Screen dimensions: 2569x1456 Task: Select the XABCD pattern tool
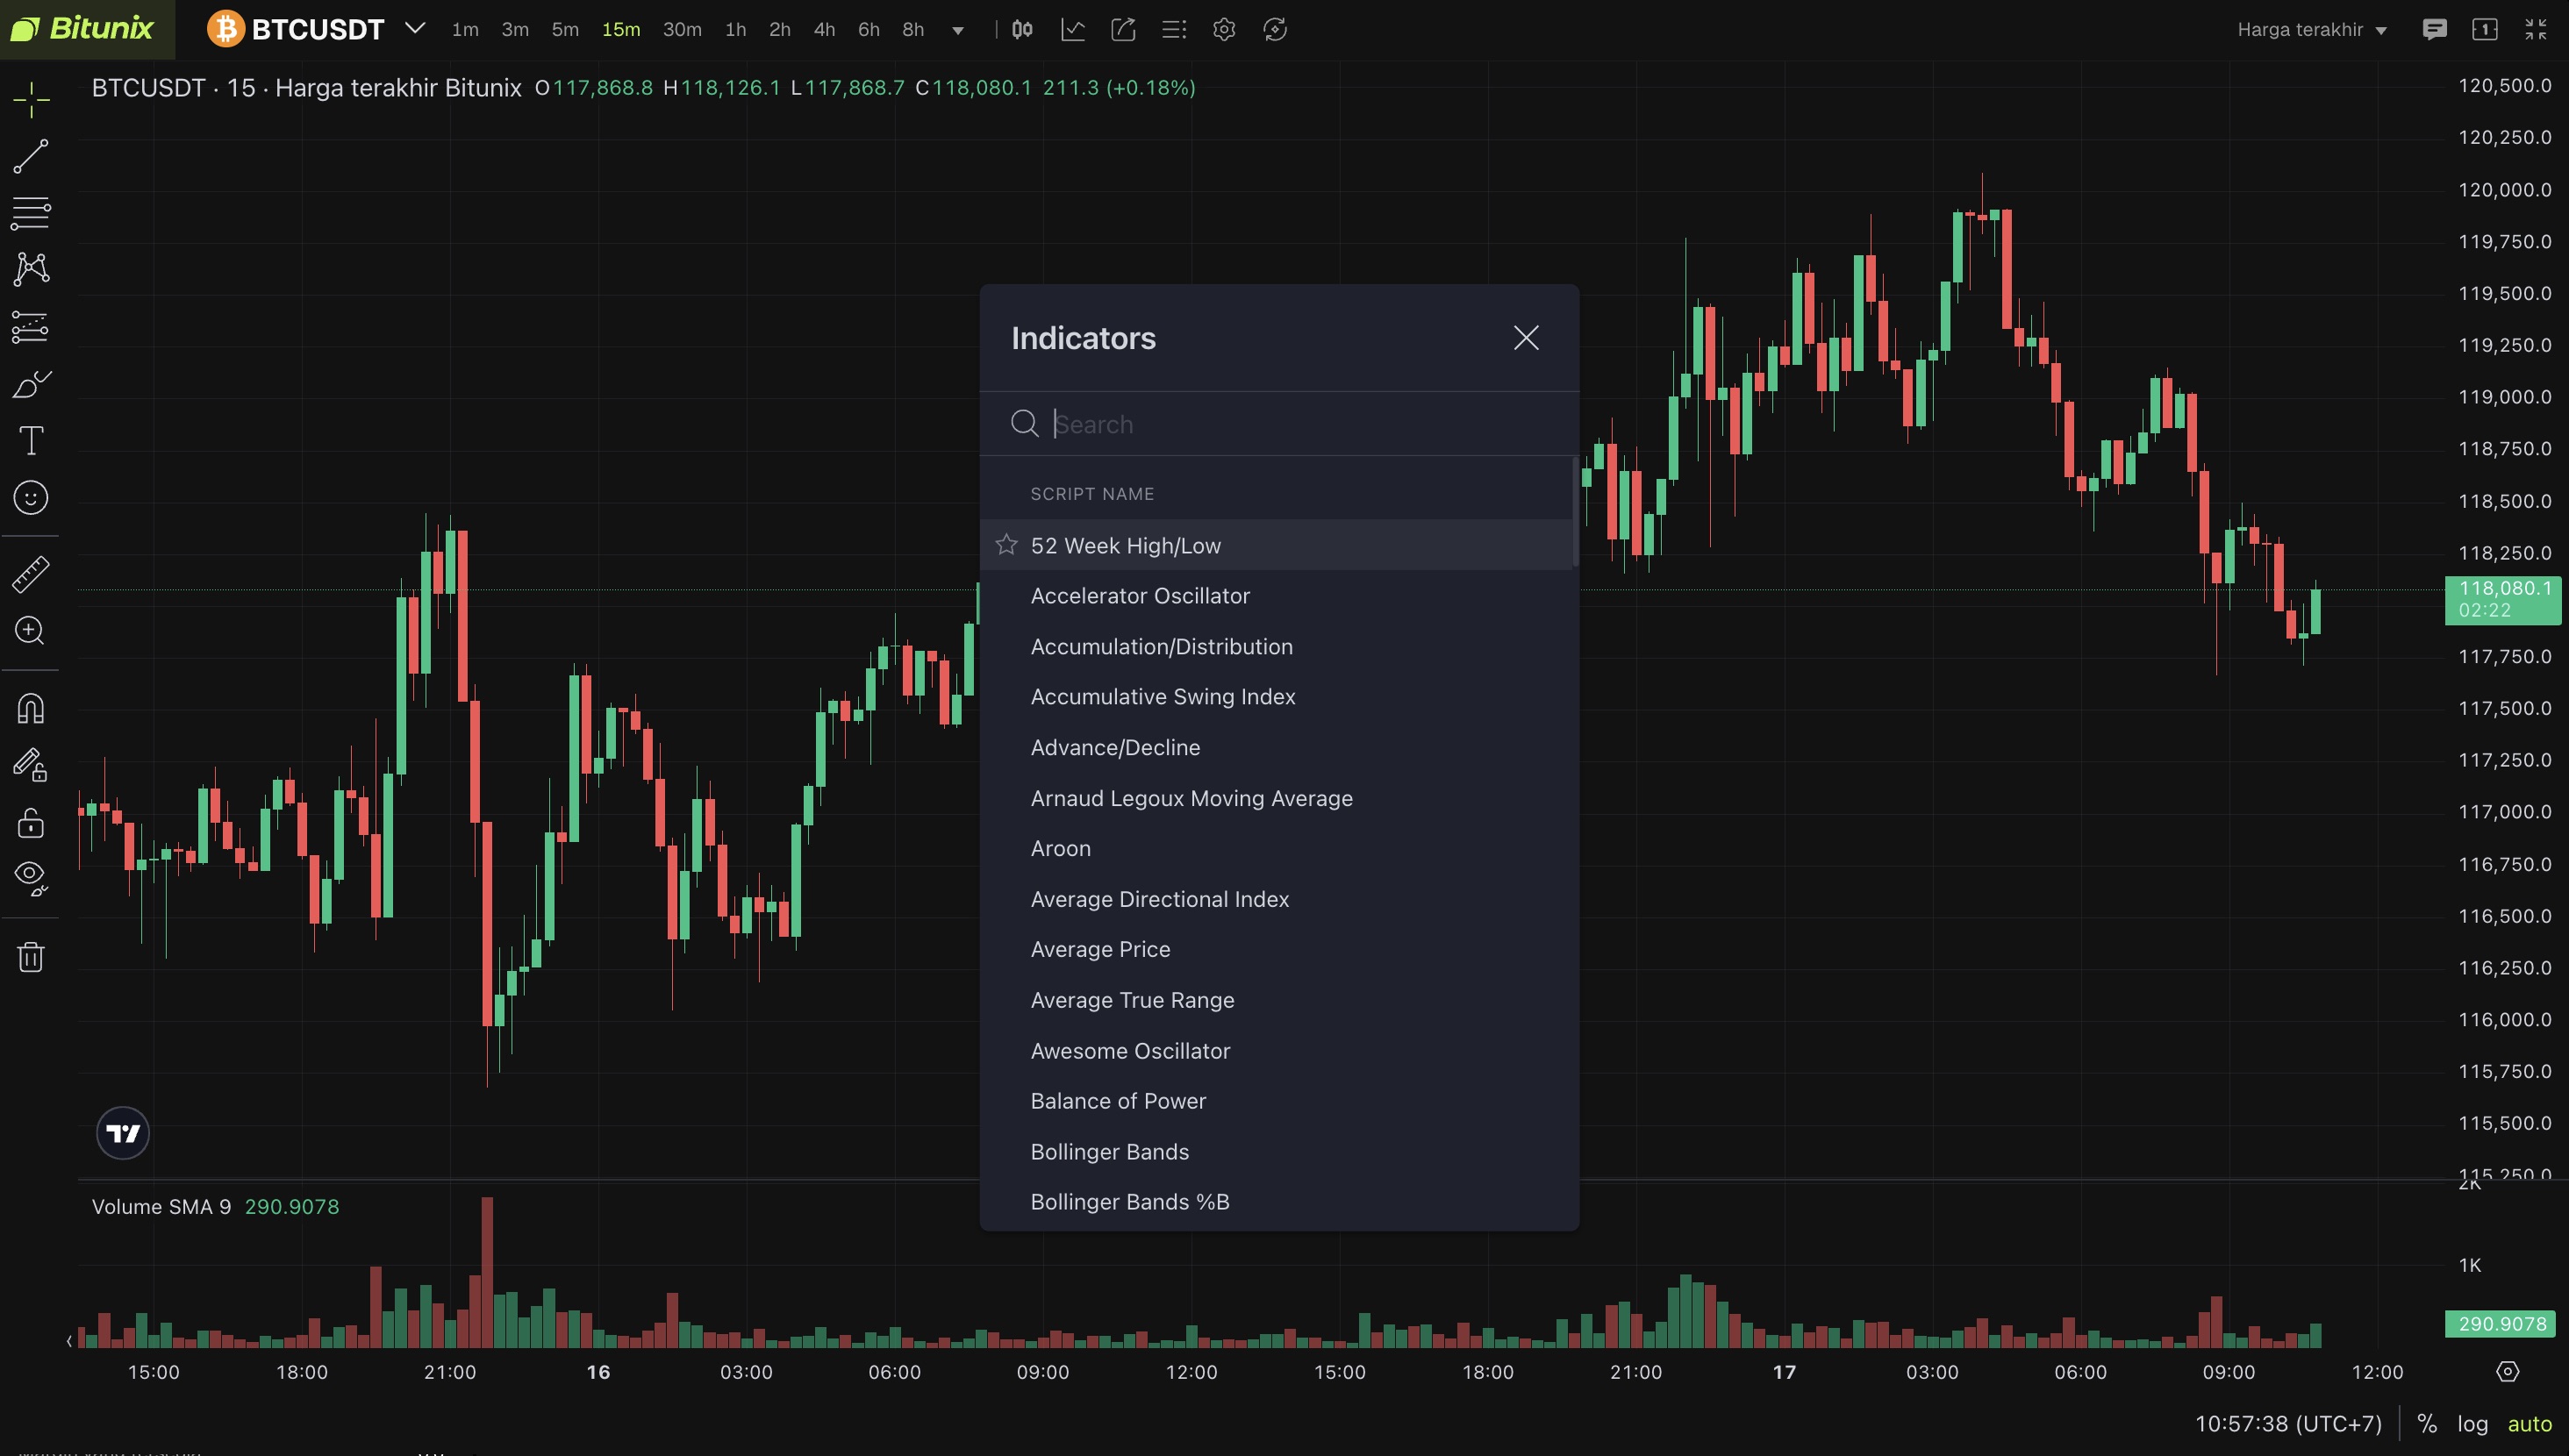pos(31,268)
